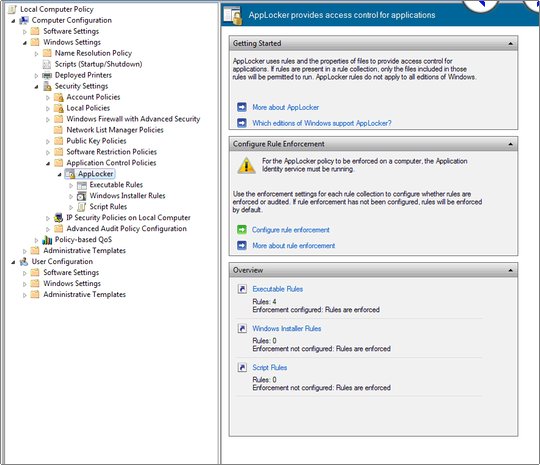Screen dimensions: 540x465
Task: Click the yellow warning triangle icon
Action: (x=246, y=166)
